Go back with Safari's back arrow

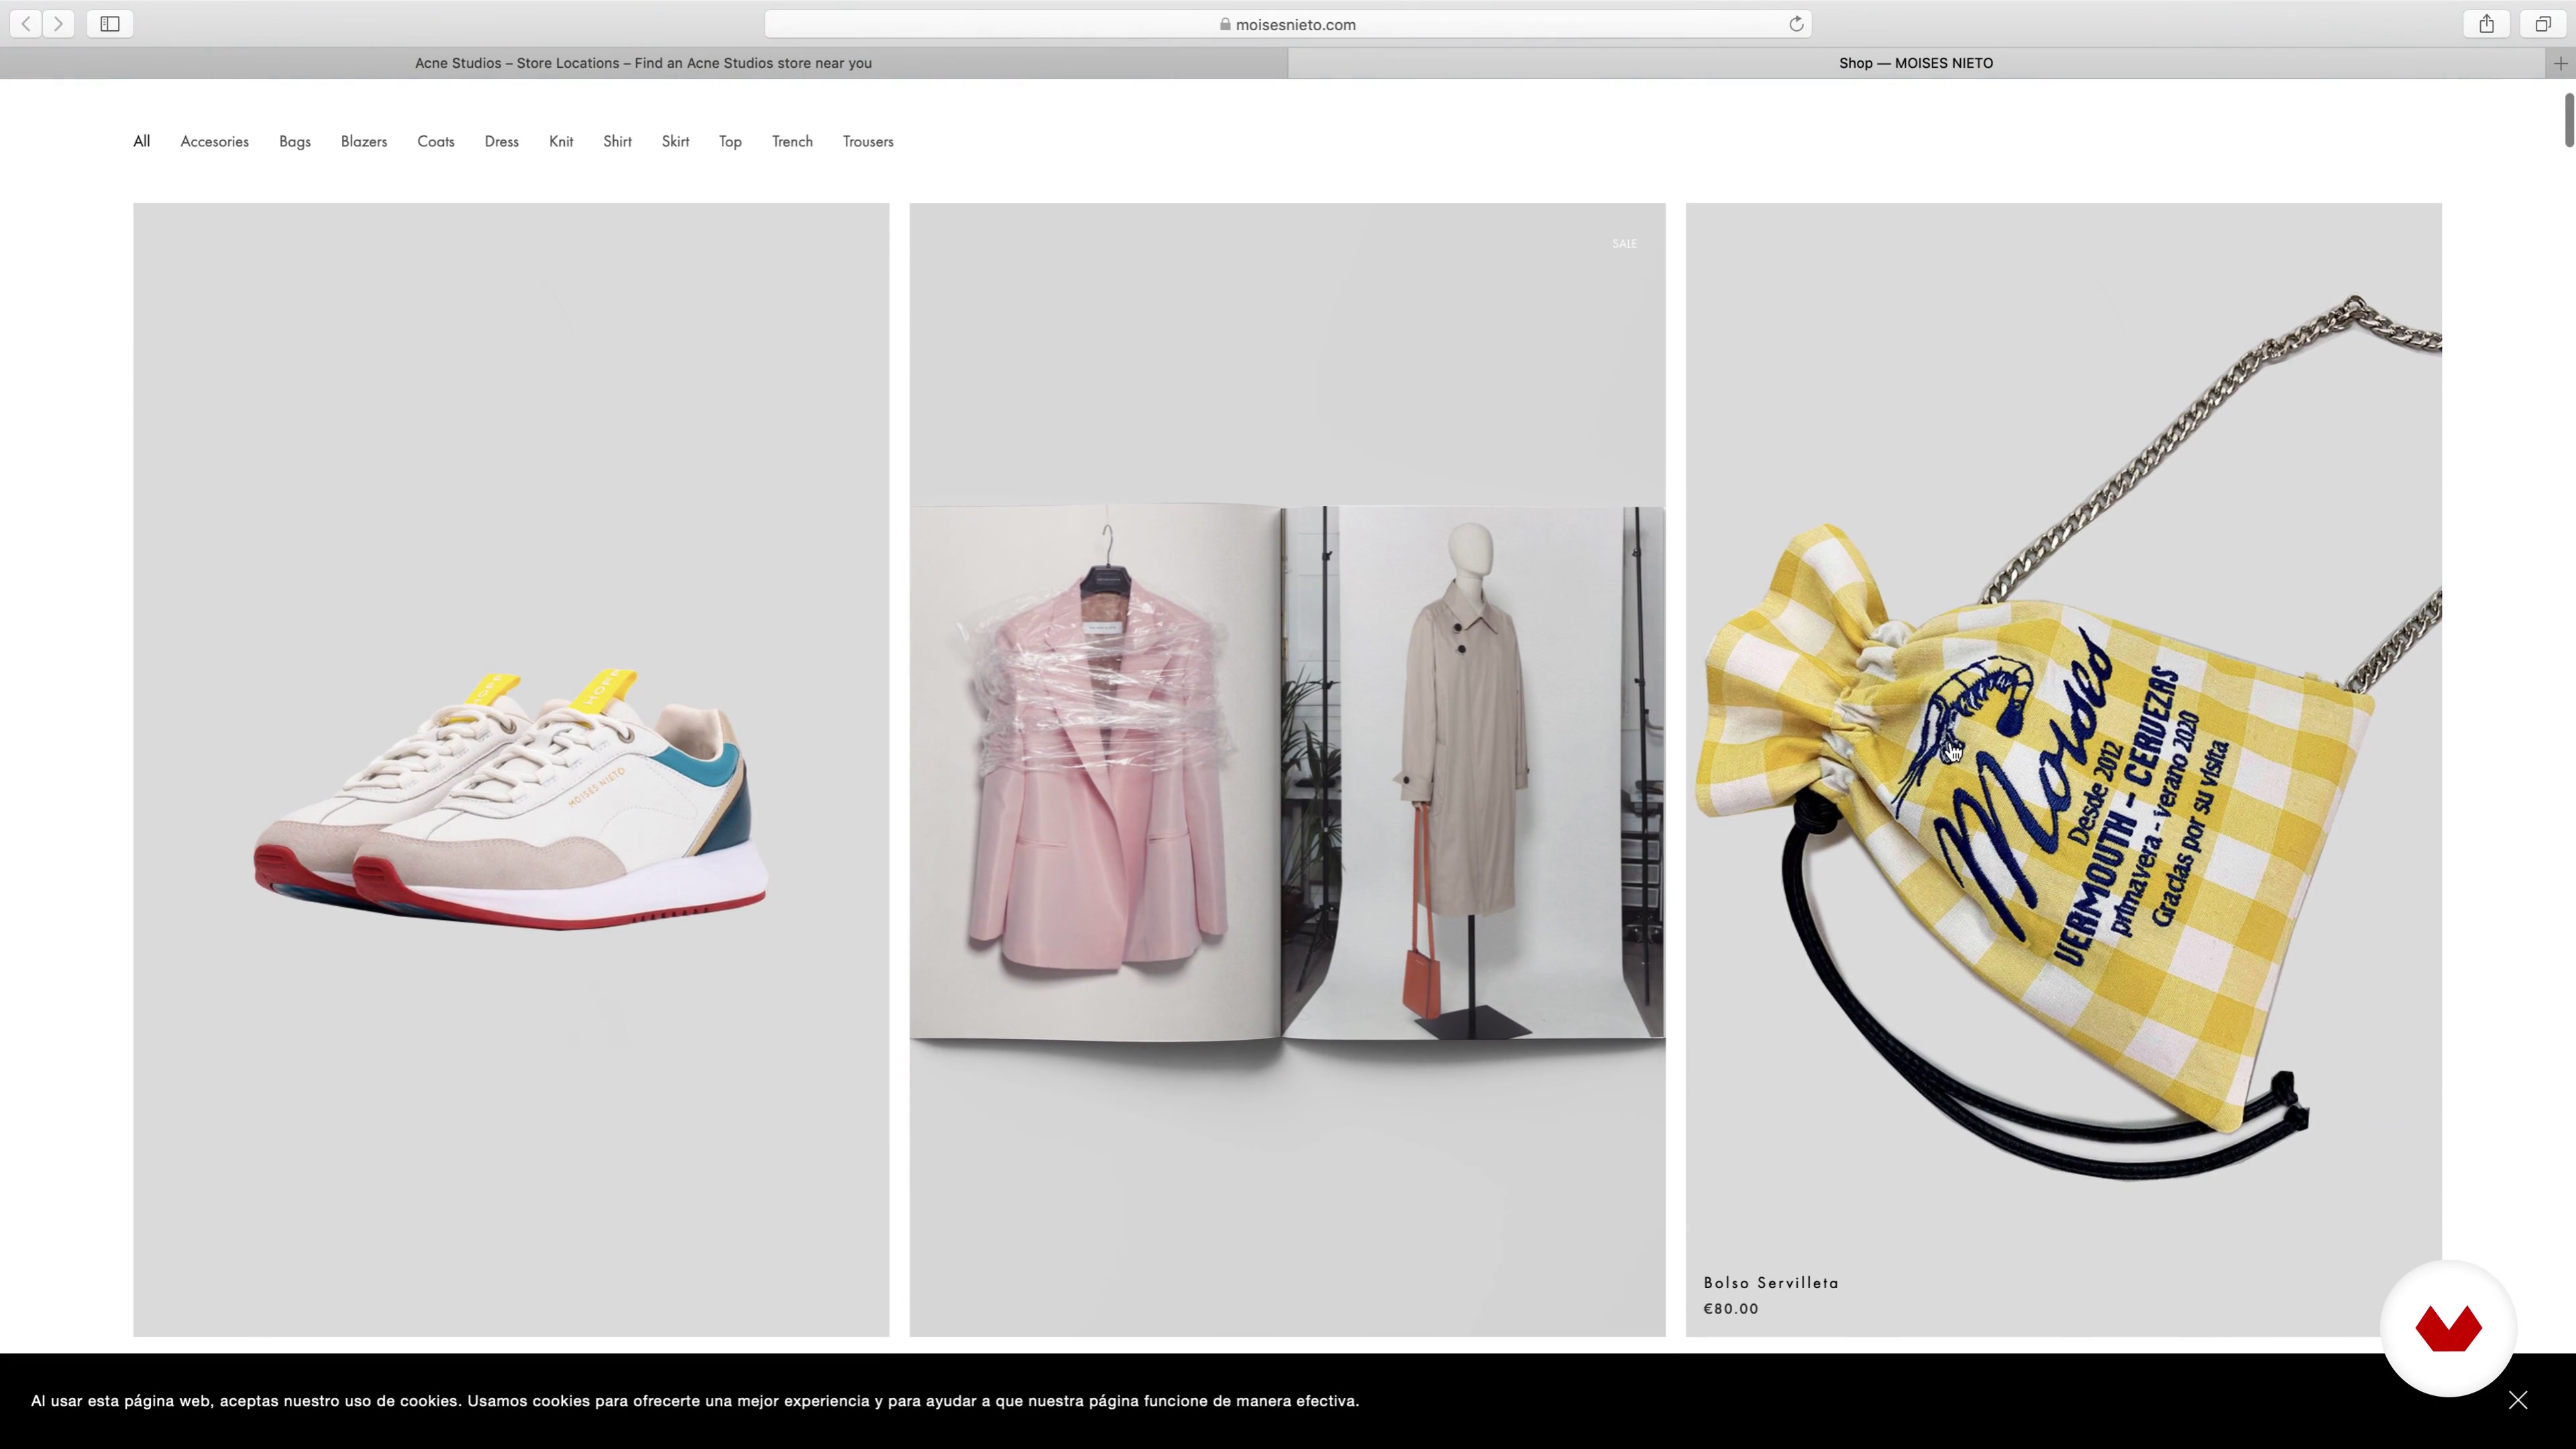tap(27, 24)
